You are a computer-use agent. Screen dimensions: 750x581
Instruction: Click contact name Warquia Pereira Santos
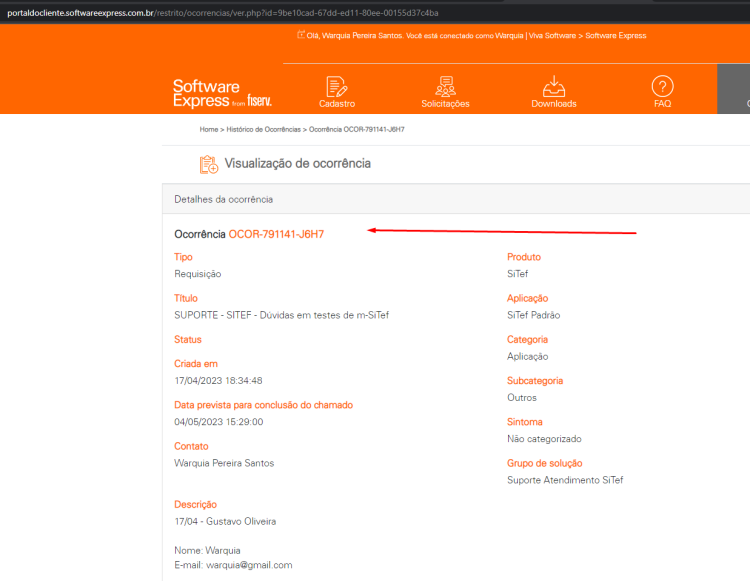click(224, 463)
